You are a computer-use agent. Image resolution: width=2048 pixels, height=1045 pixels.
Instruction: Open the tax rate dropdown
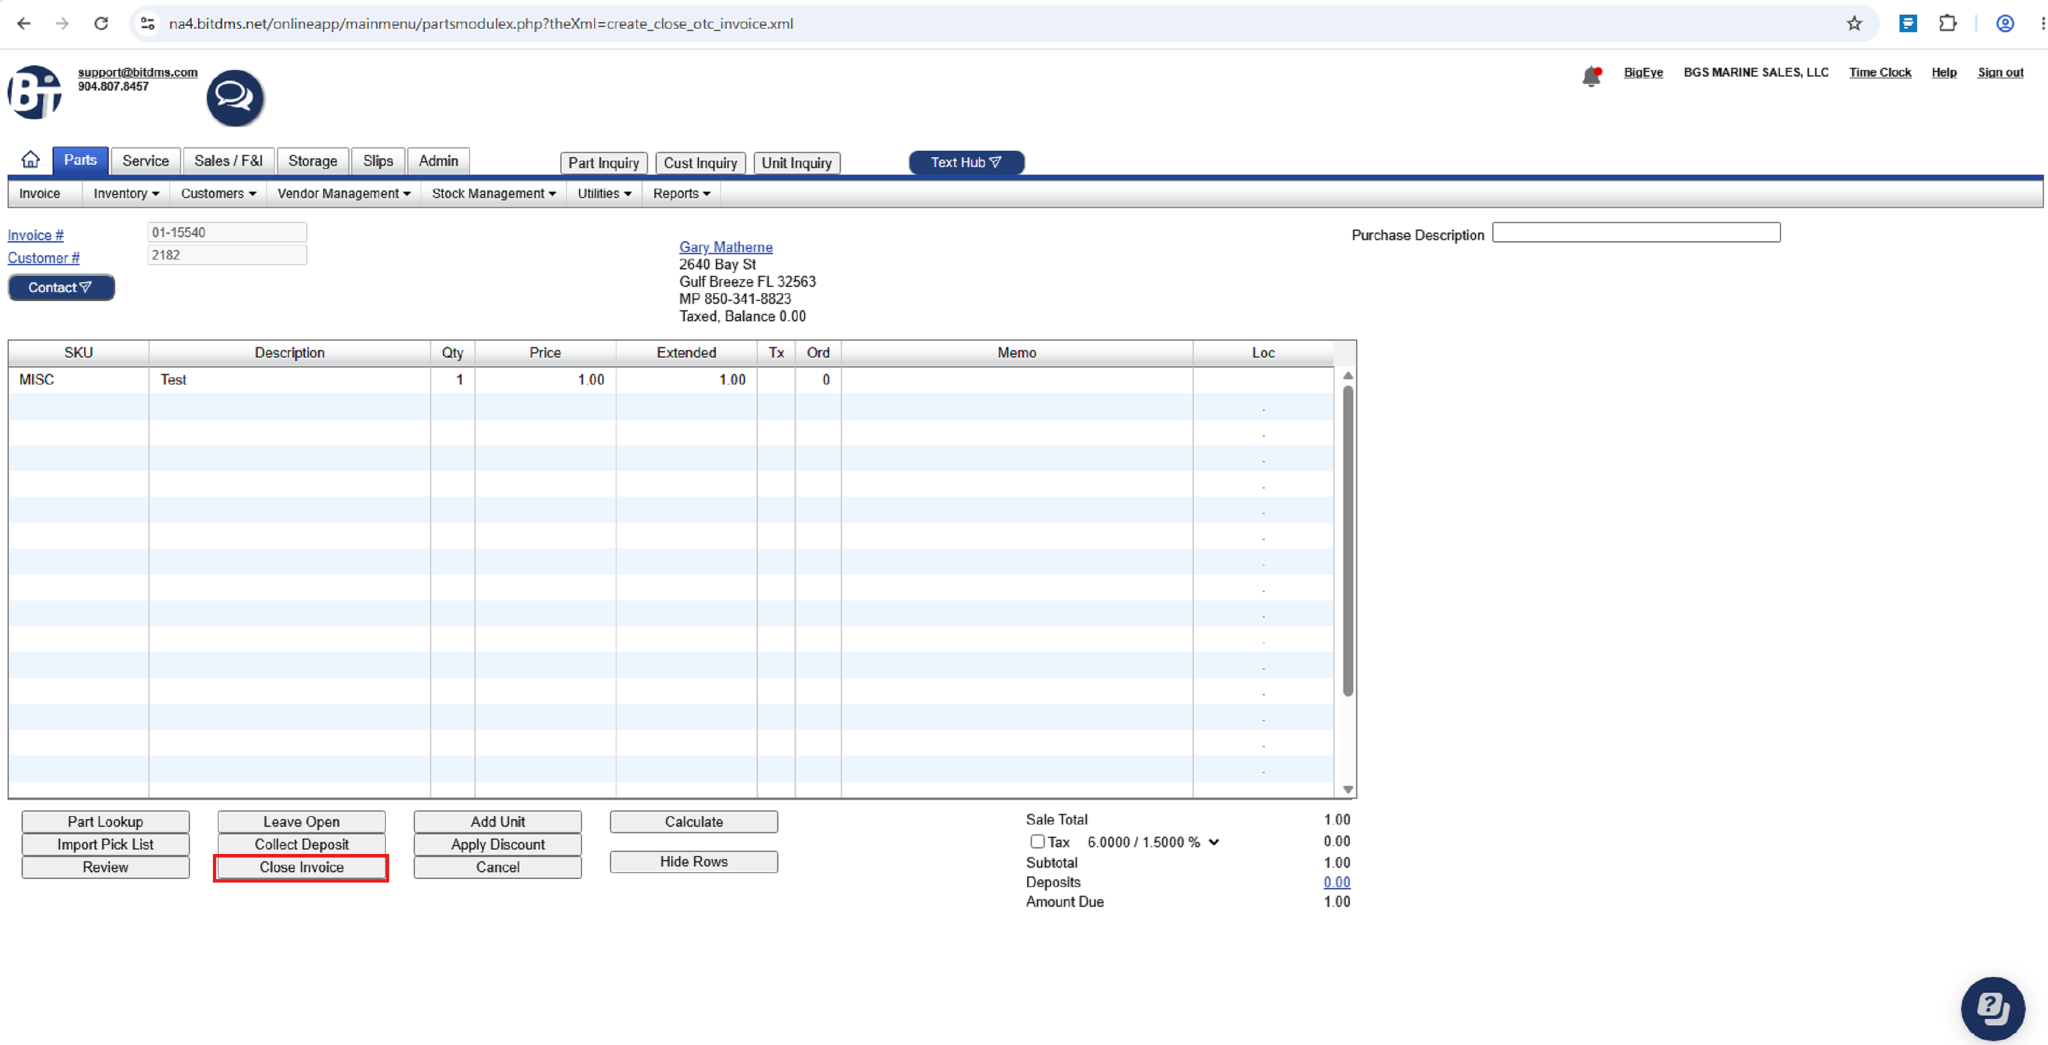click(1153, 842)
